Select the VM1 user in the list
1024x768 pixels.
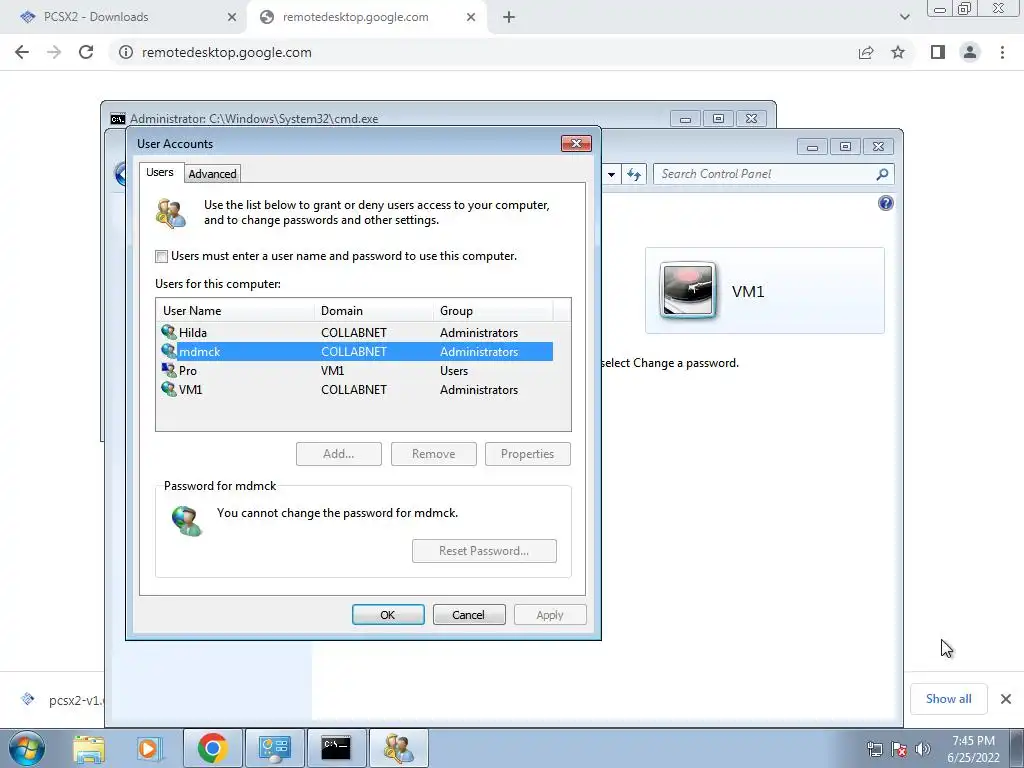coord(357,389)
